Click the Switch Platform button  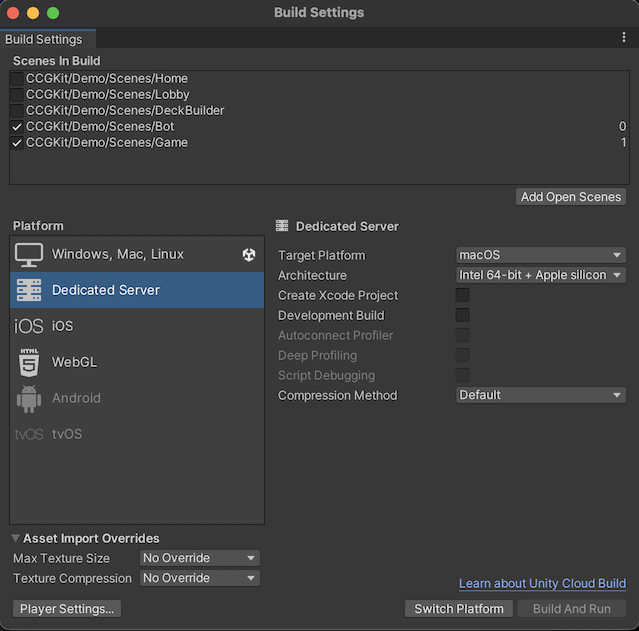[x=459, y=609]
